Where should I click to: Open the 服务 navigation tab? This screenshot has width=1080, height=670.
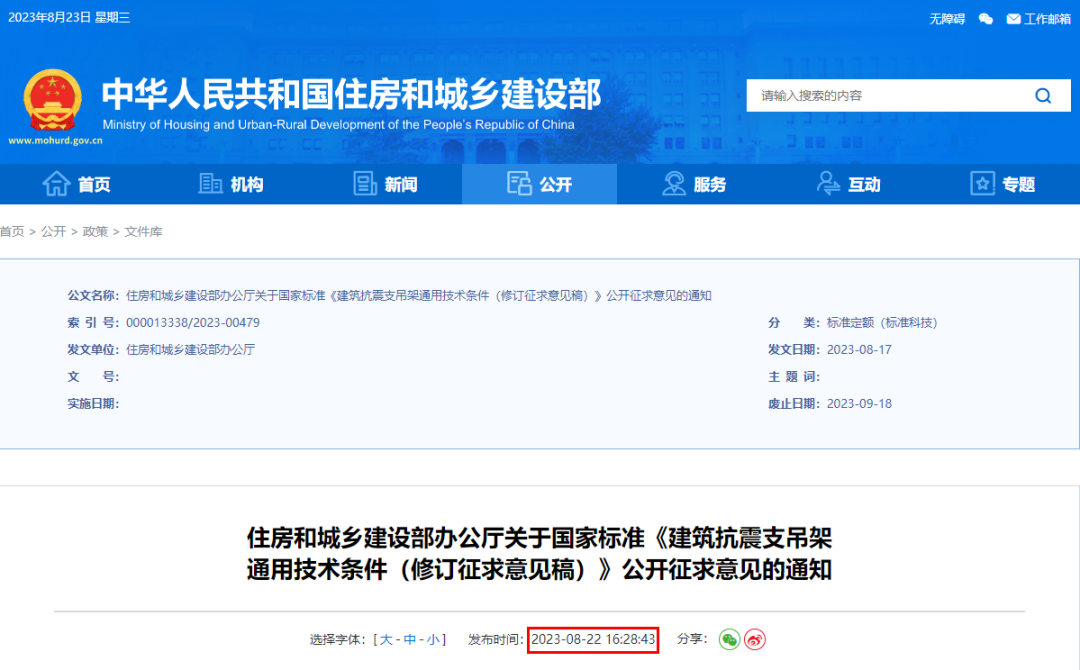tap(694, 184)
